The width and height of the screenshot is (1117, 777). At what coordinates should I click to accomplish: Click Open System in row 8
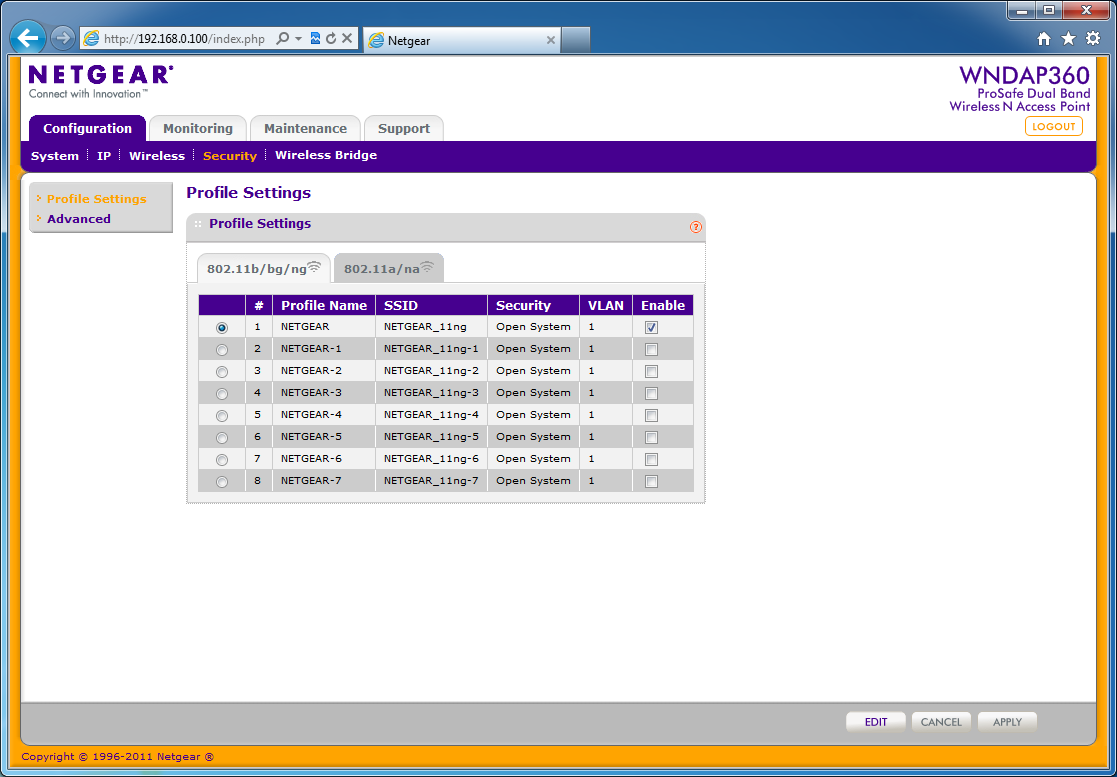pyautogui.click(x=533, y=481)
